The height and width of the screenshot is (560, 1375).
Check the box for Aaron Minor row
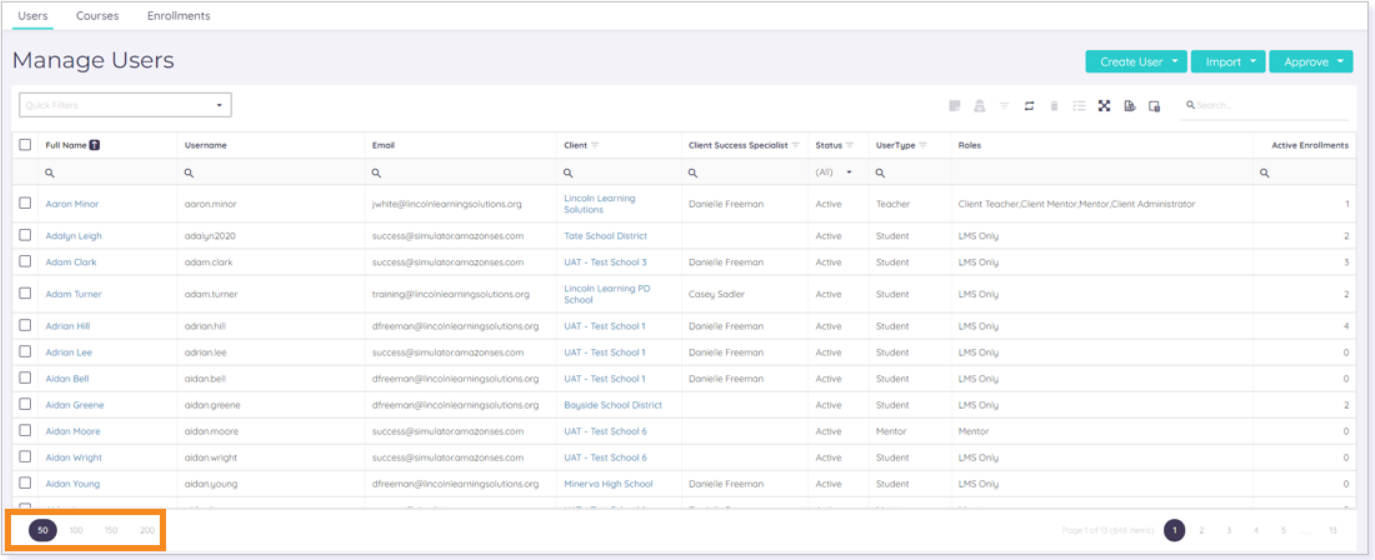[x=25, y=203]
